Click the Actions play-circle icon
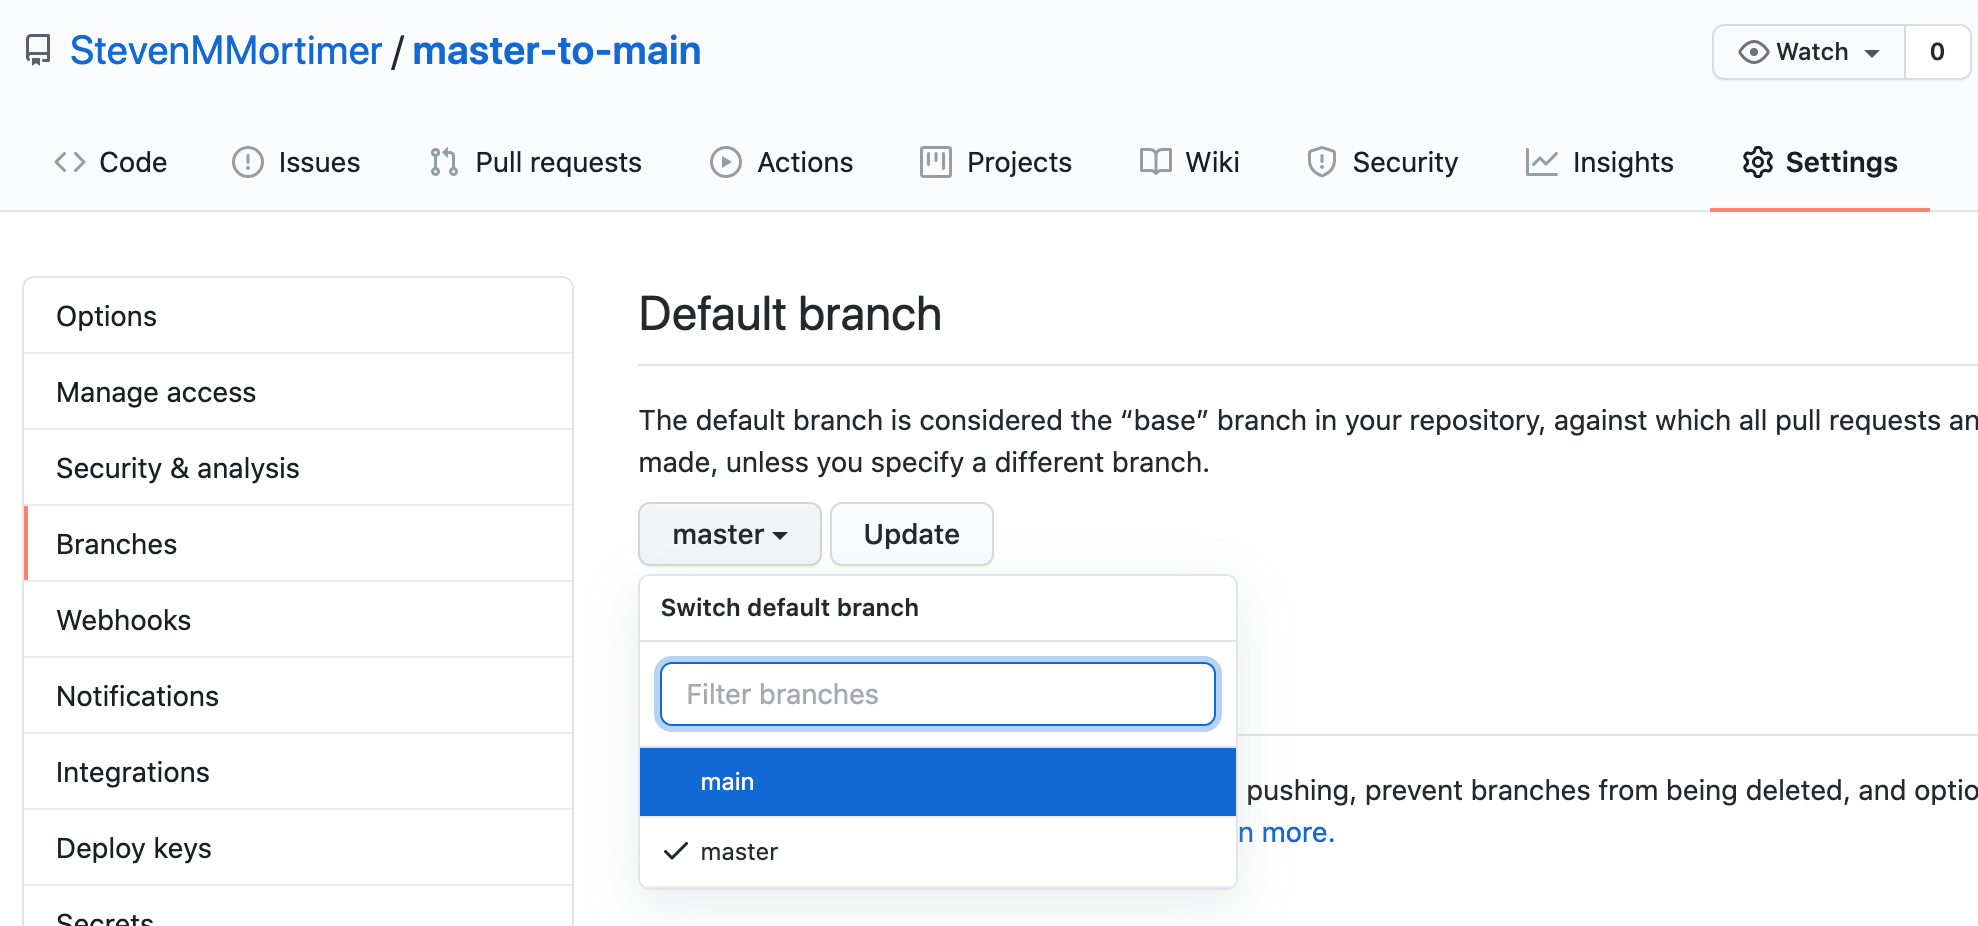The width and height of the screenshot is (1978, 926). (x=725, y=162)
